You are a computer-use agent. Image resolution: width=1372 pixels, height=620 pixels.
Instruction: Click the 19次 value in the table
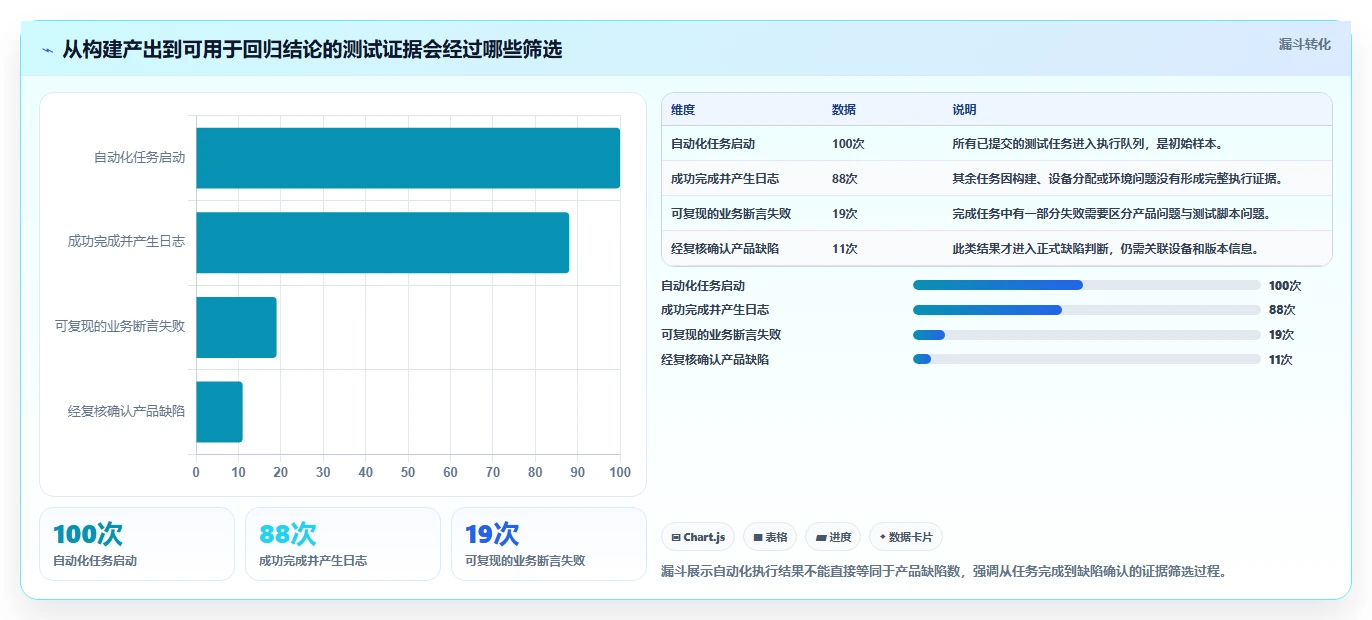point(845,214)
